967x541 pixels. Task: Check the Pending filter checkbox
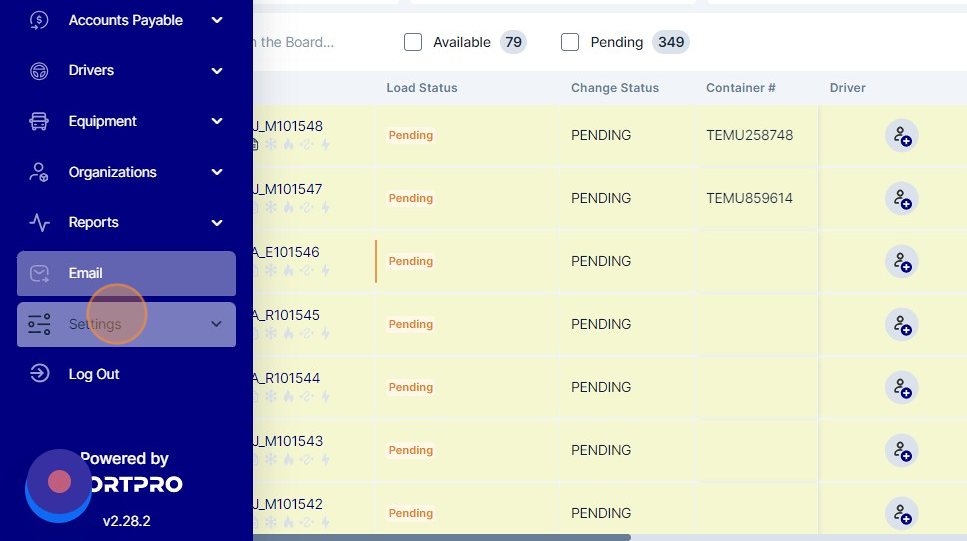[570, 42]
